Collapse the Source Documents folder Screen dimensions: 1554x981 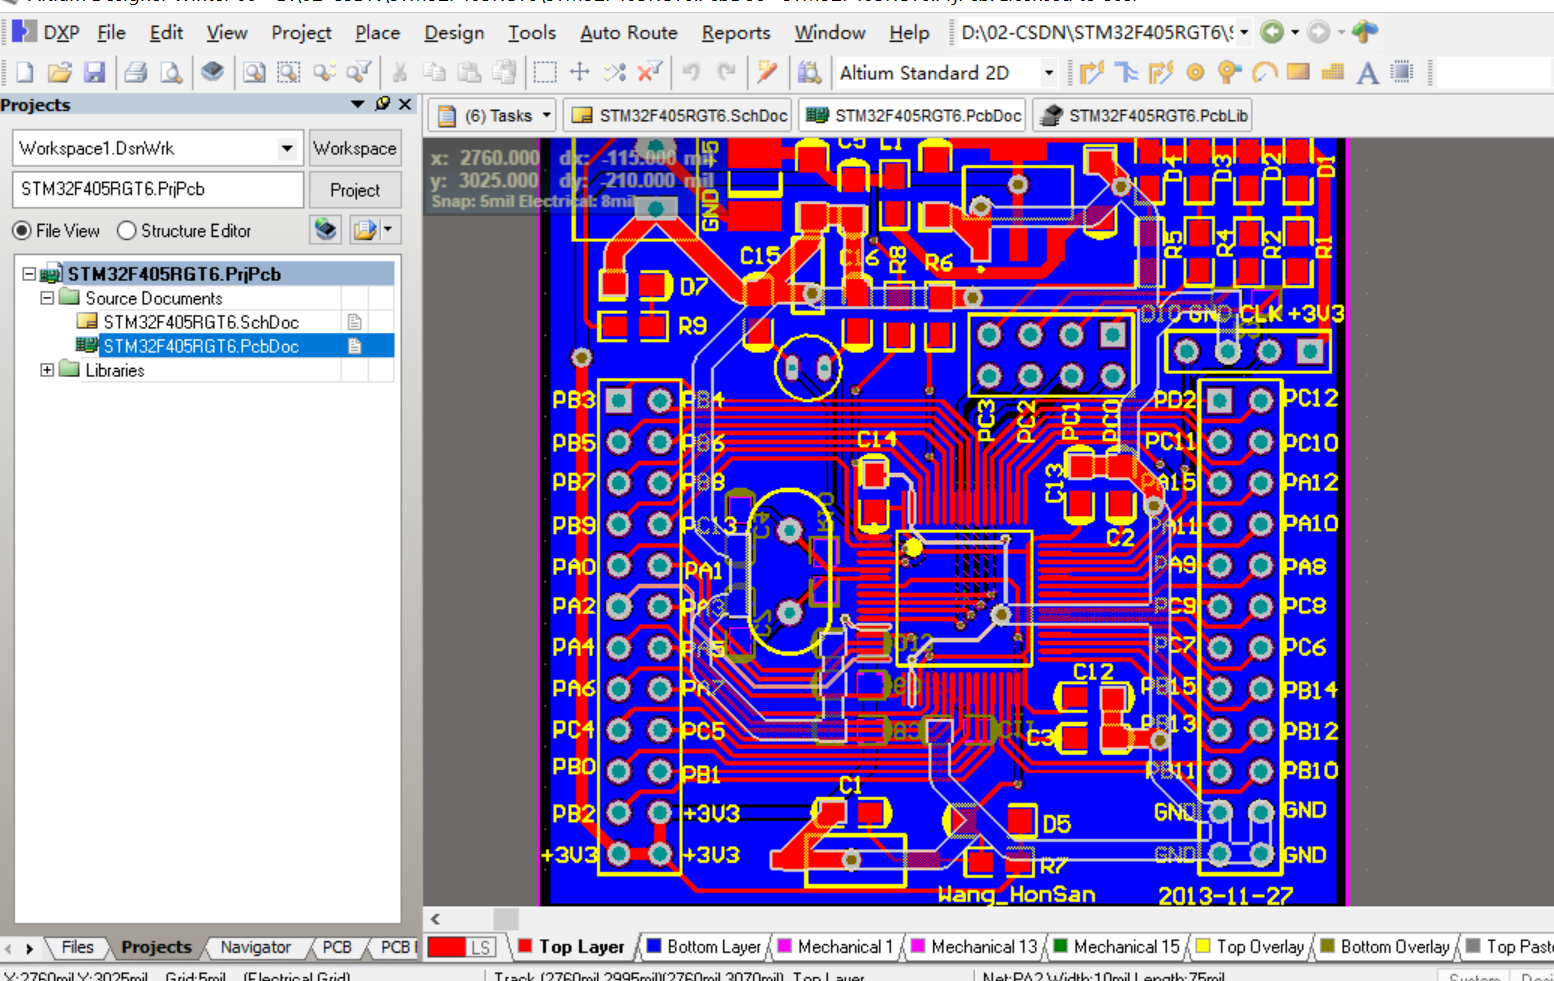(47, 298)
